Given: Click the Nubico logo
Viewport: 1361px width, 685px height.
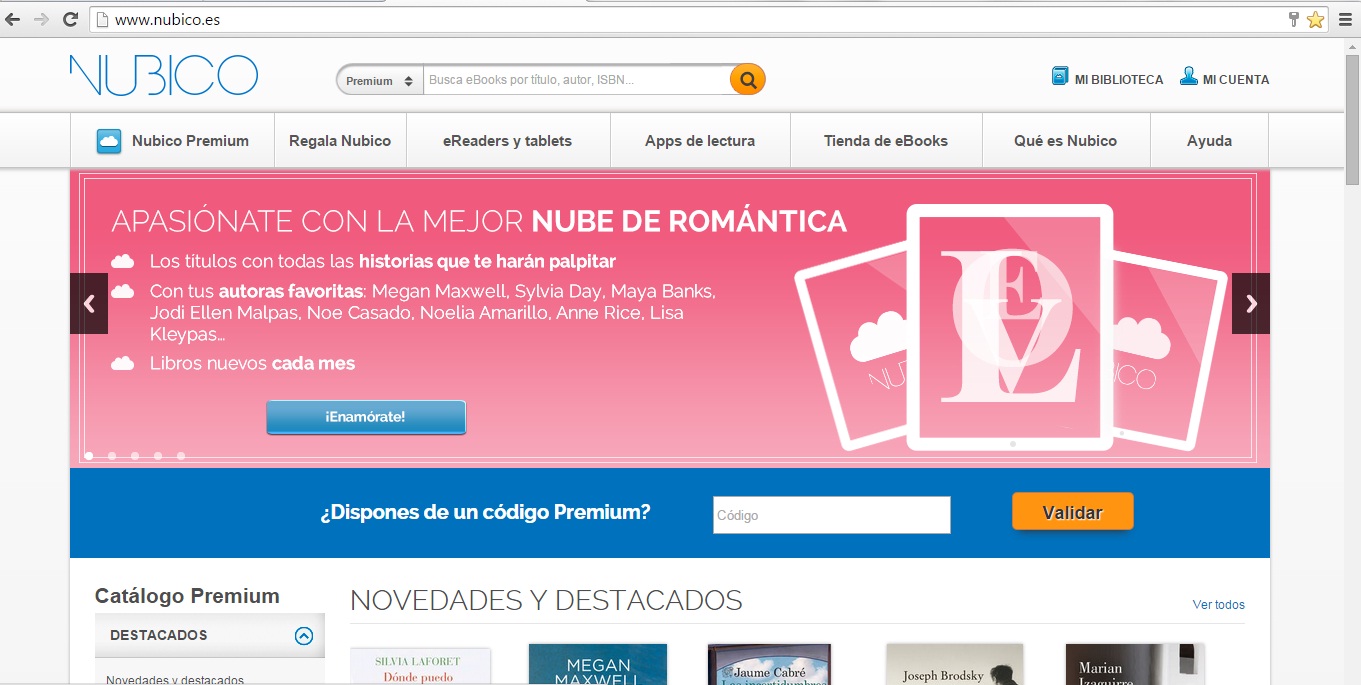Looking at the screenshot, I should pyautogui.click(x=164, y=76).
